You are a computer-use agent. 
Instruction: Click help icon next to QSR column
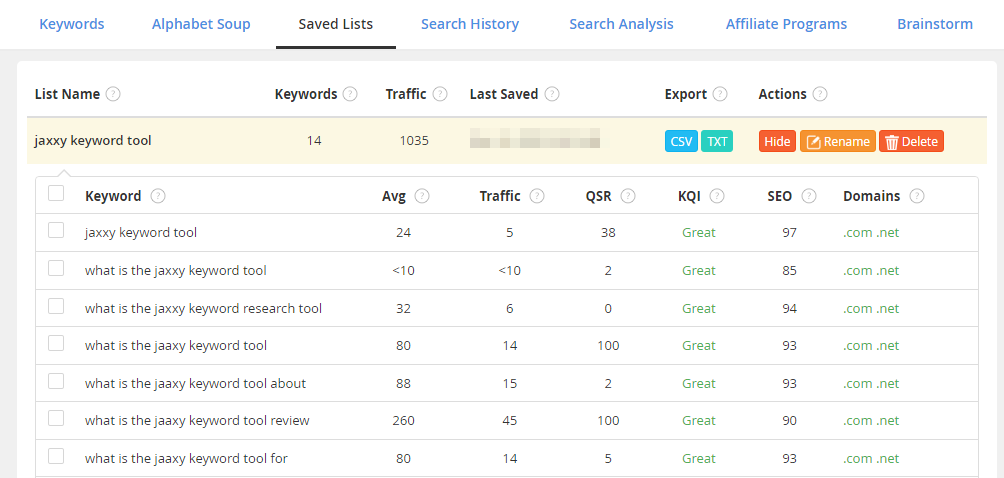pos(628,196)
